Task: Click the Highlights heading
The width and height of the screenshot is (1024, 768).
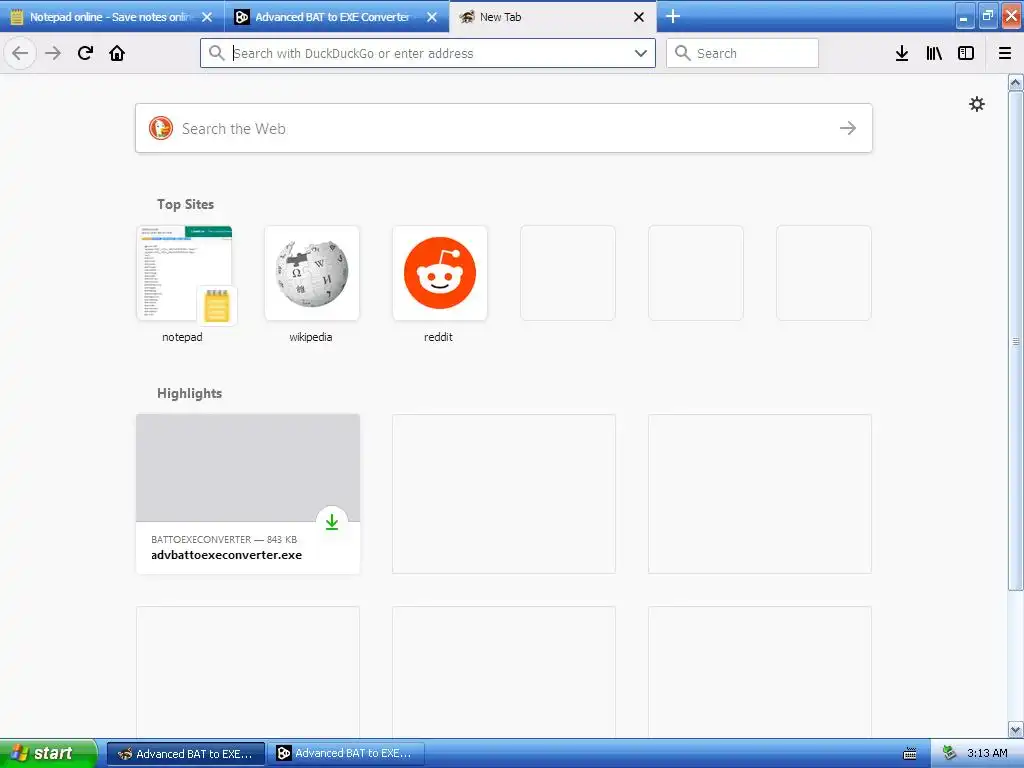Action: coord(189,393)
